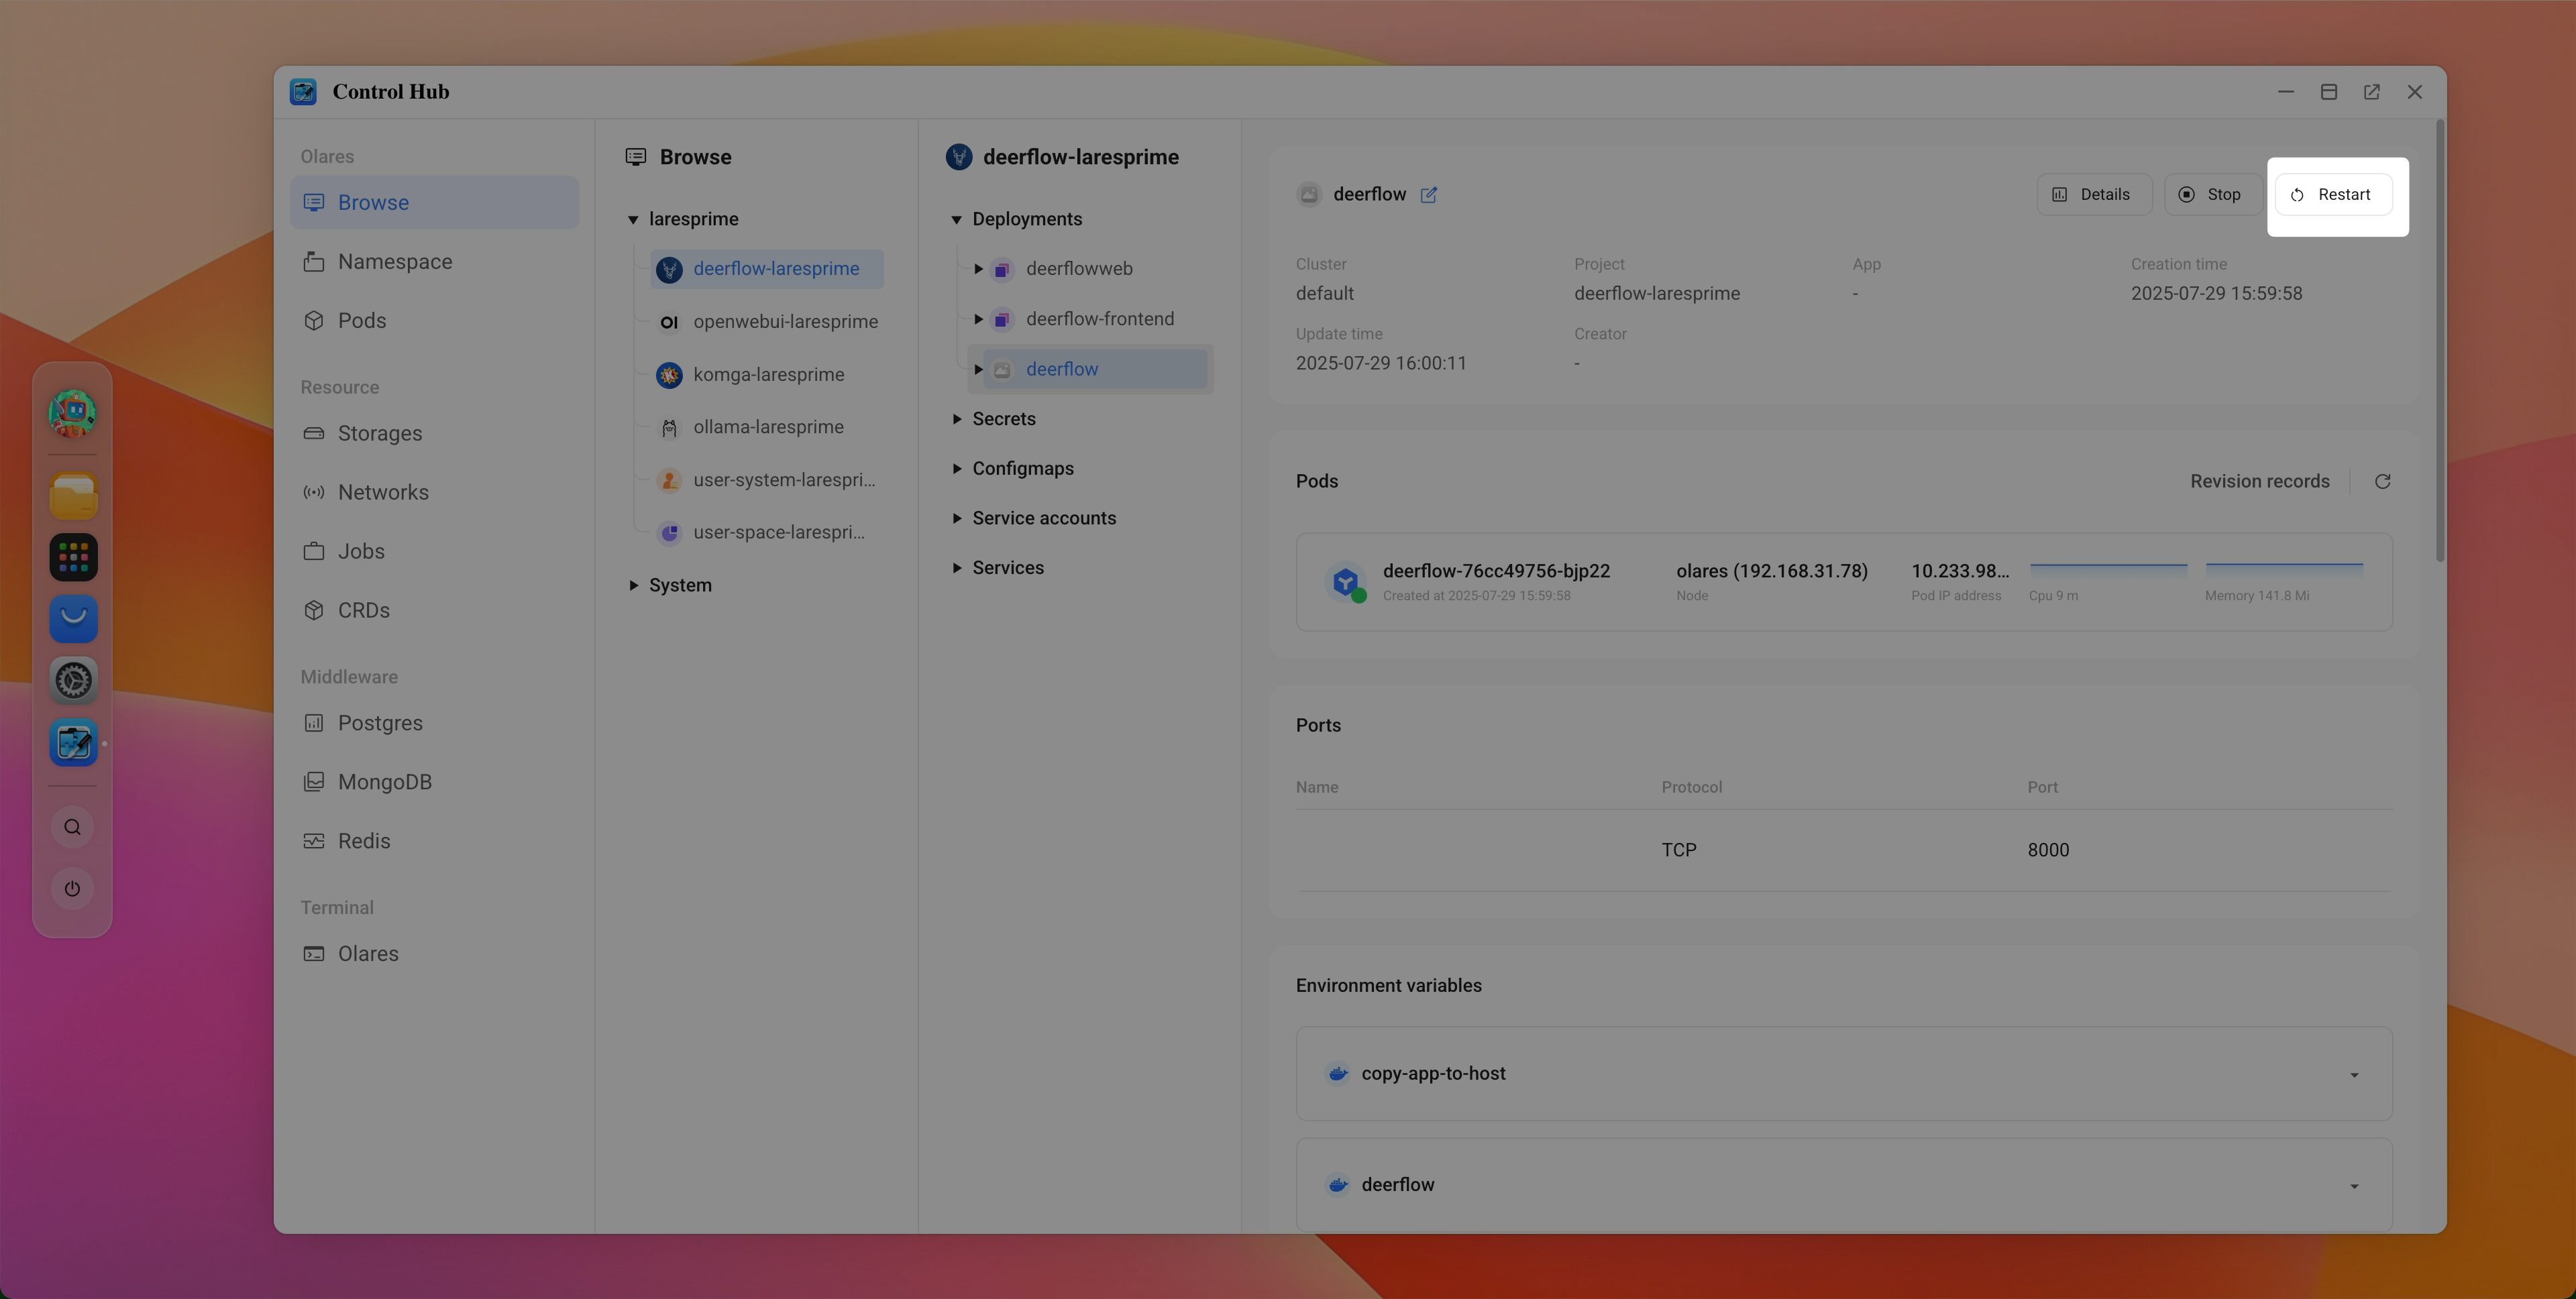Expand the deerflowweb deployment arrow
The width and height of the screenshot is (2576, 1299).
(x=978, y=269)
